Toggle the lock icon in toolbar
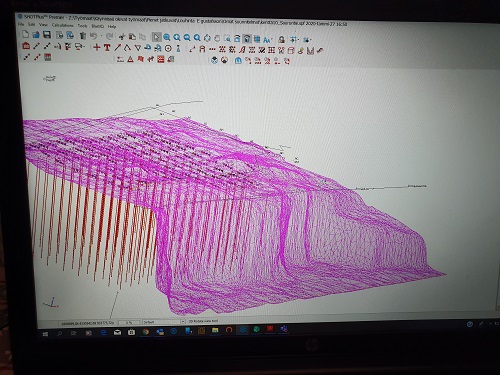Image resolution: width=500 pixels, height=375 pixels. click(282, 39)
